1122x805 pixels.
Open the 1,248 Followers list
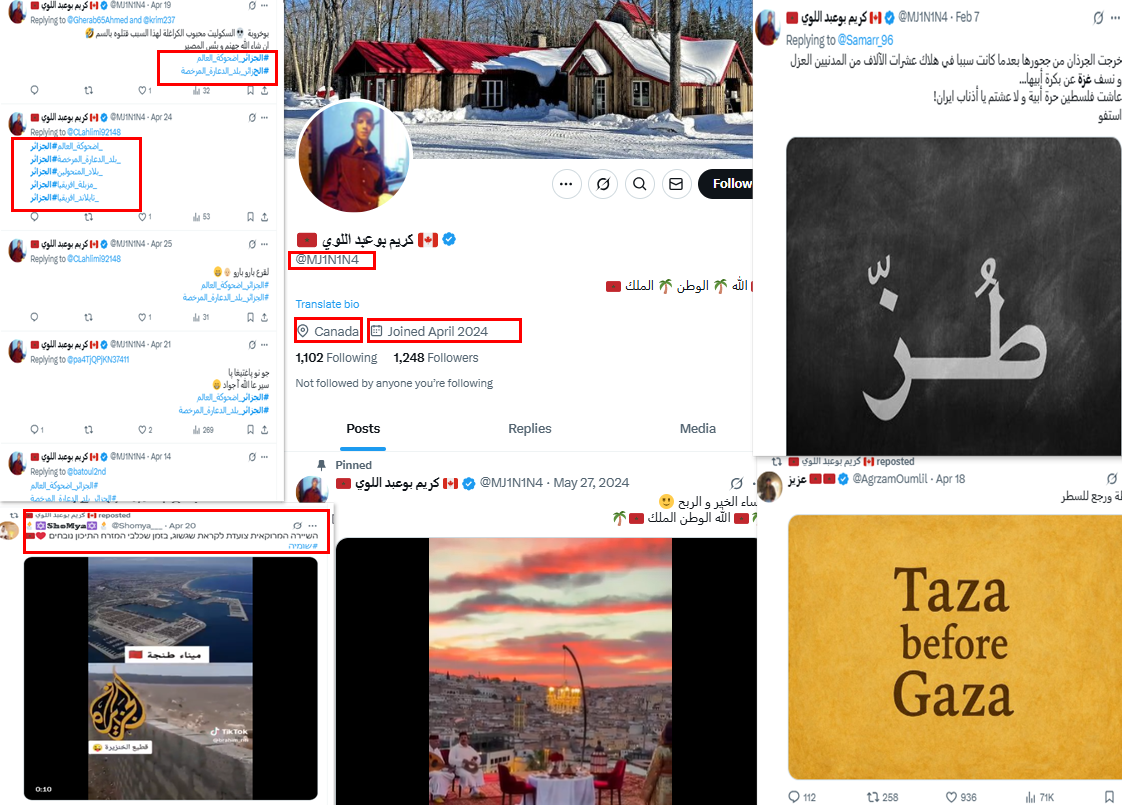click(x=436, y=358)
